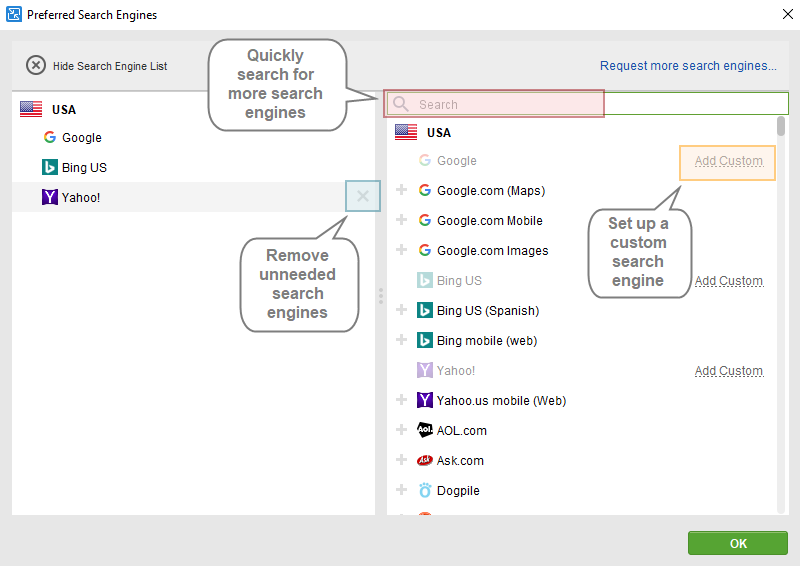This screenshot has width=800, height=566.
Task: Add Ask.com with plus icon
Action: pyautogui.click(x=402, y=460)
